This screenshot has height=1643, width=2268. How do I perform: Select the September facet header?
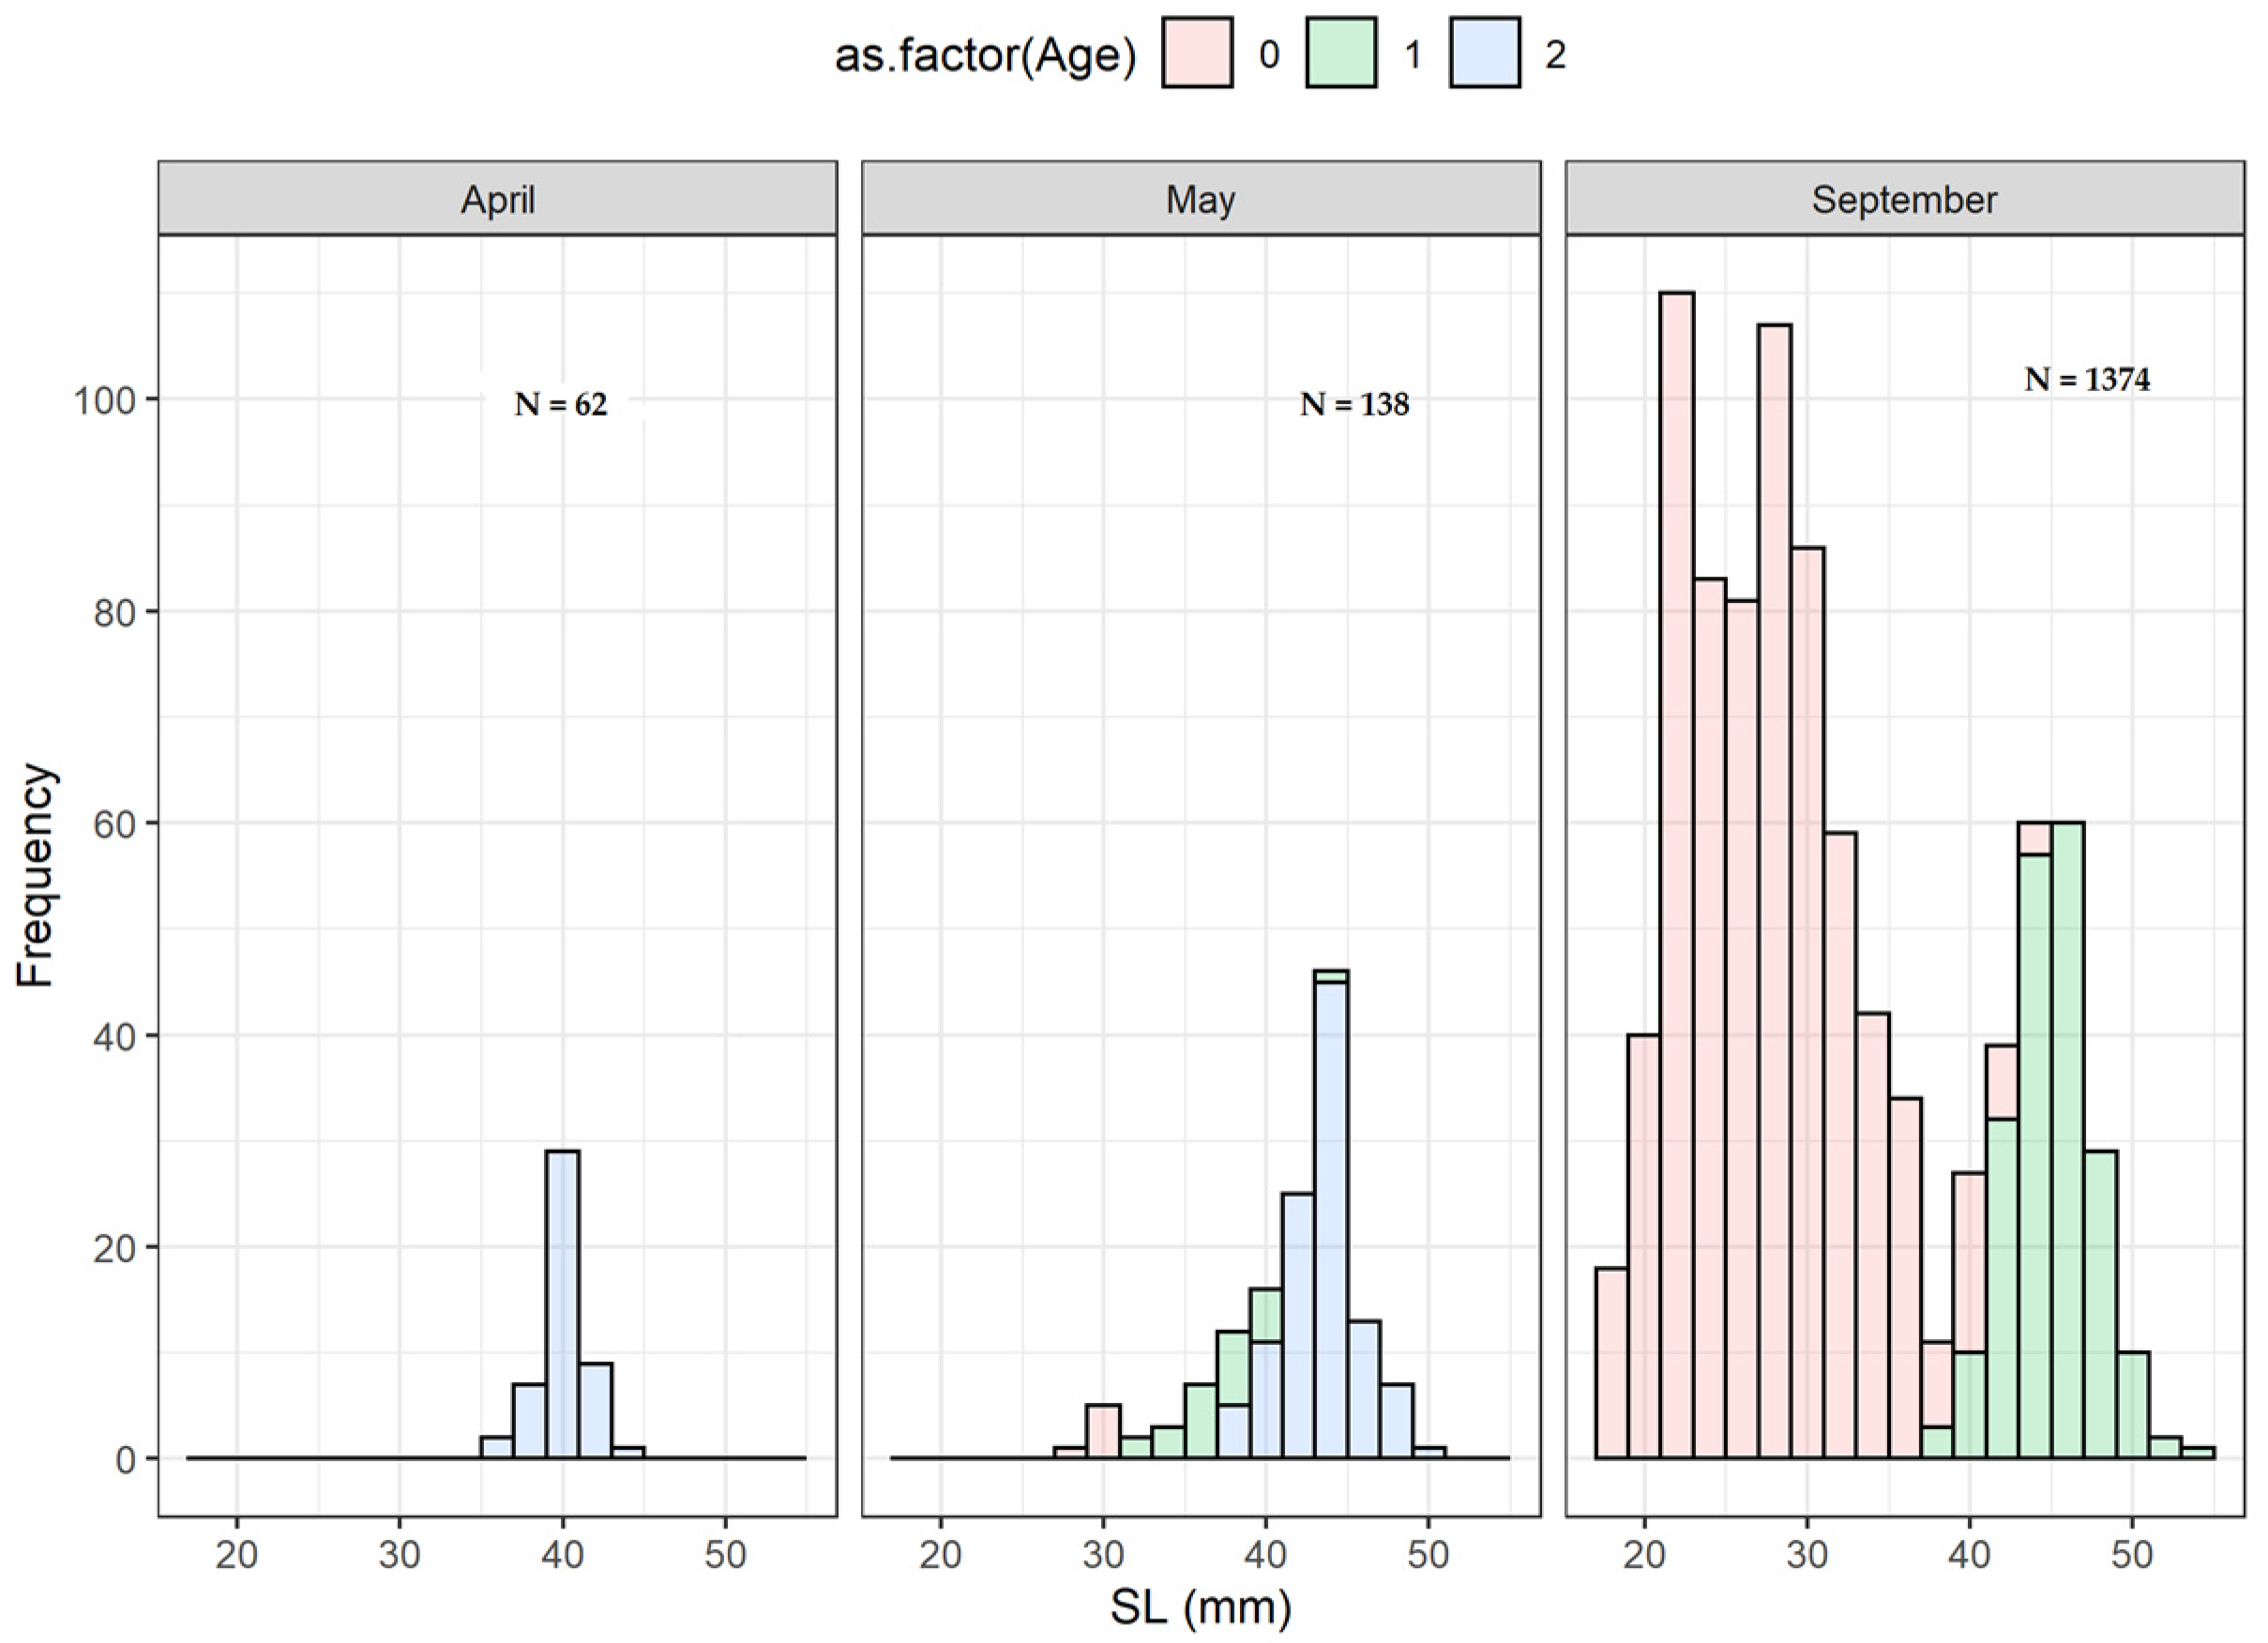click(x=1904, y=200)
